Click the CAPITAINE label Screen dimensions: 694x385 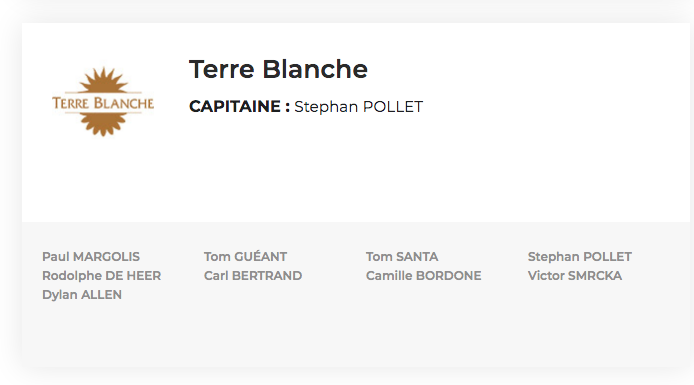tap(239, 107)
